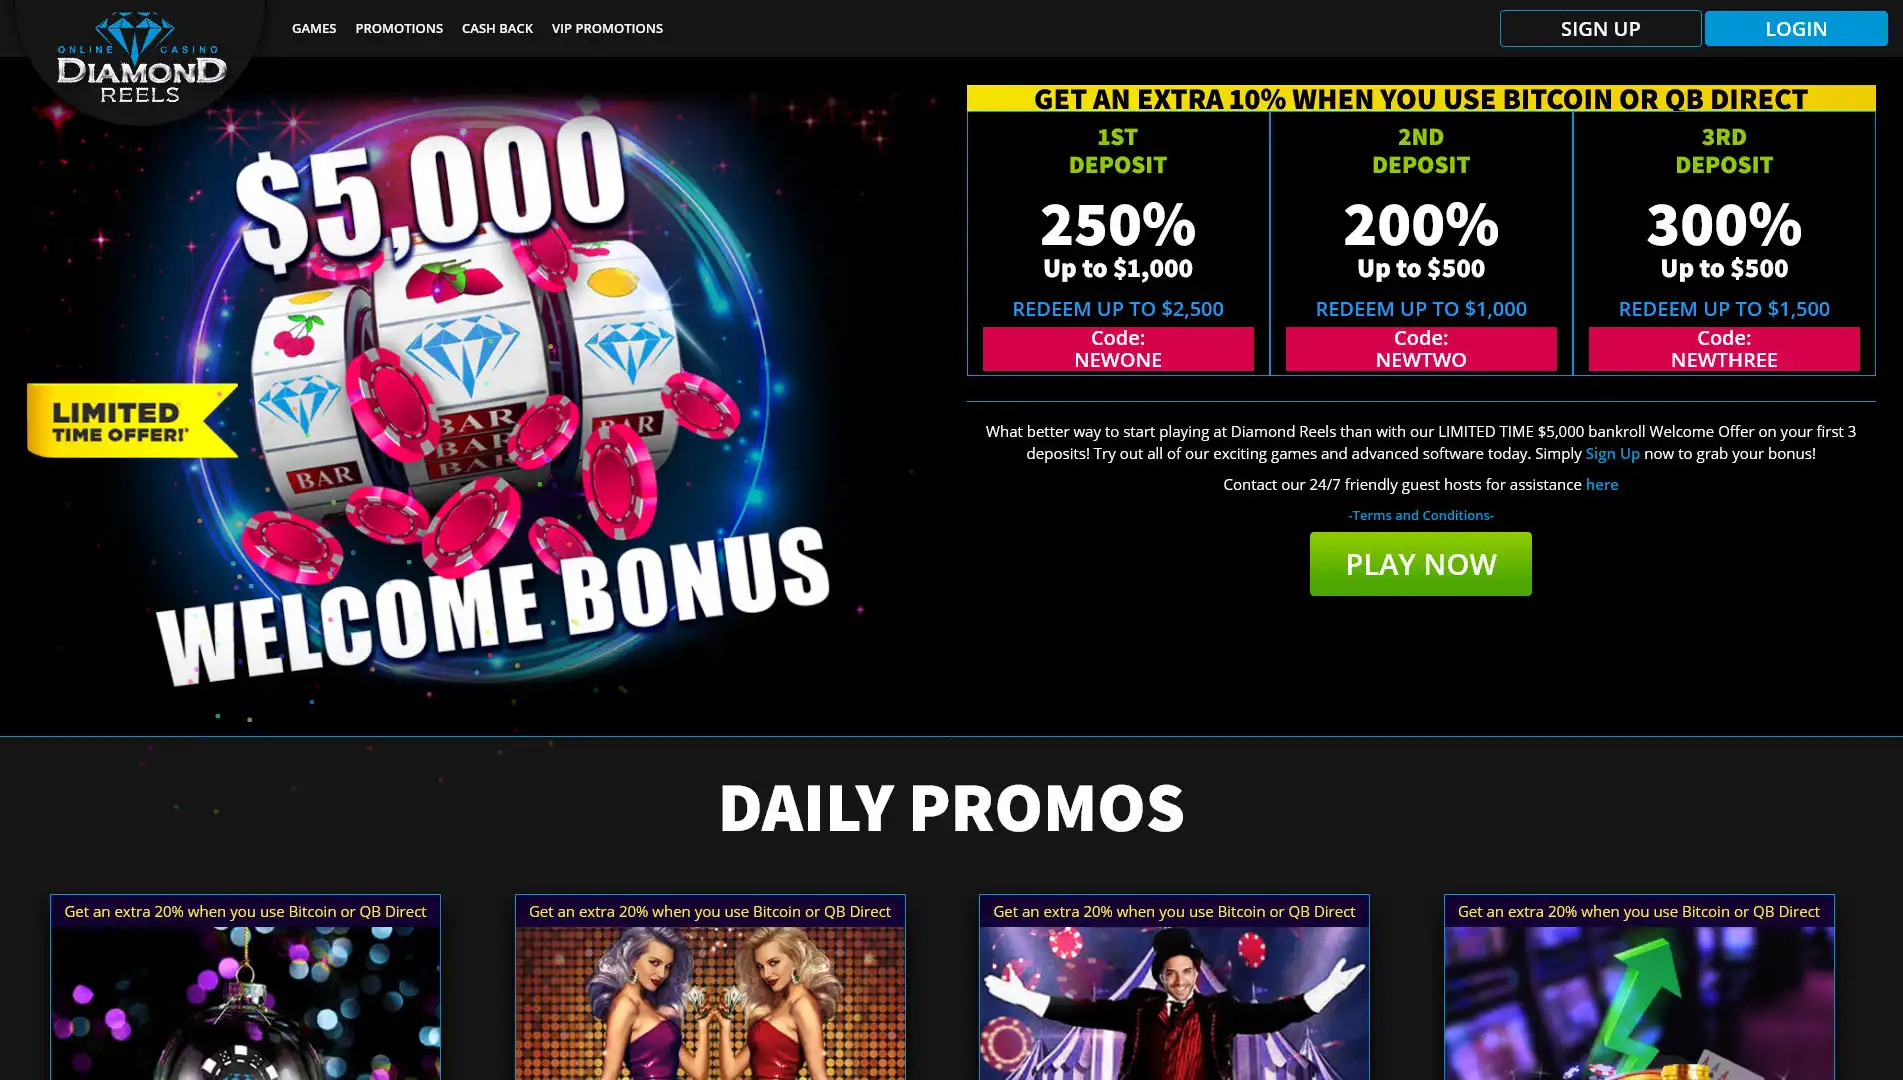
Task: Open the Terms and Conditions link
Action: coord(1421,516)
